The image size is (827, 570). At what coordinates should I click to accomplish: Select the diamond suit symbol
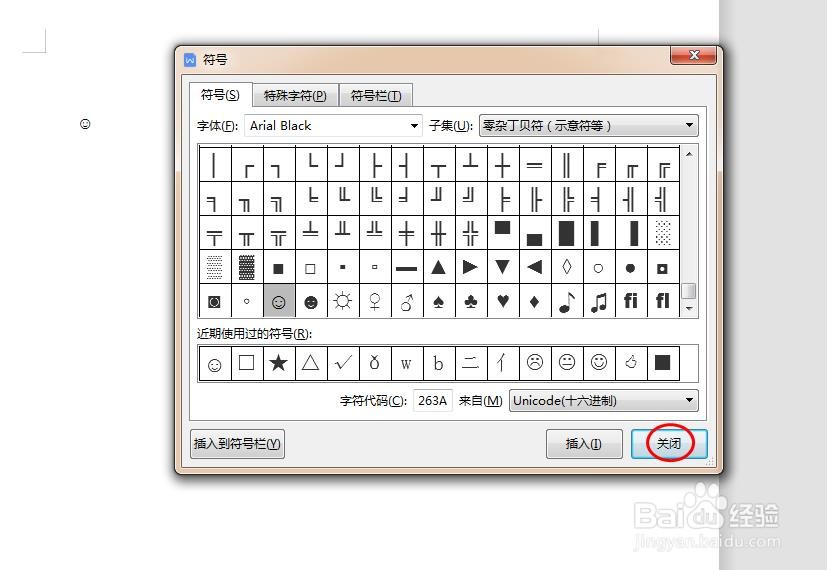535,302
